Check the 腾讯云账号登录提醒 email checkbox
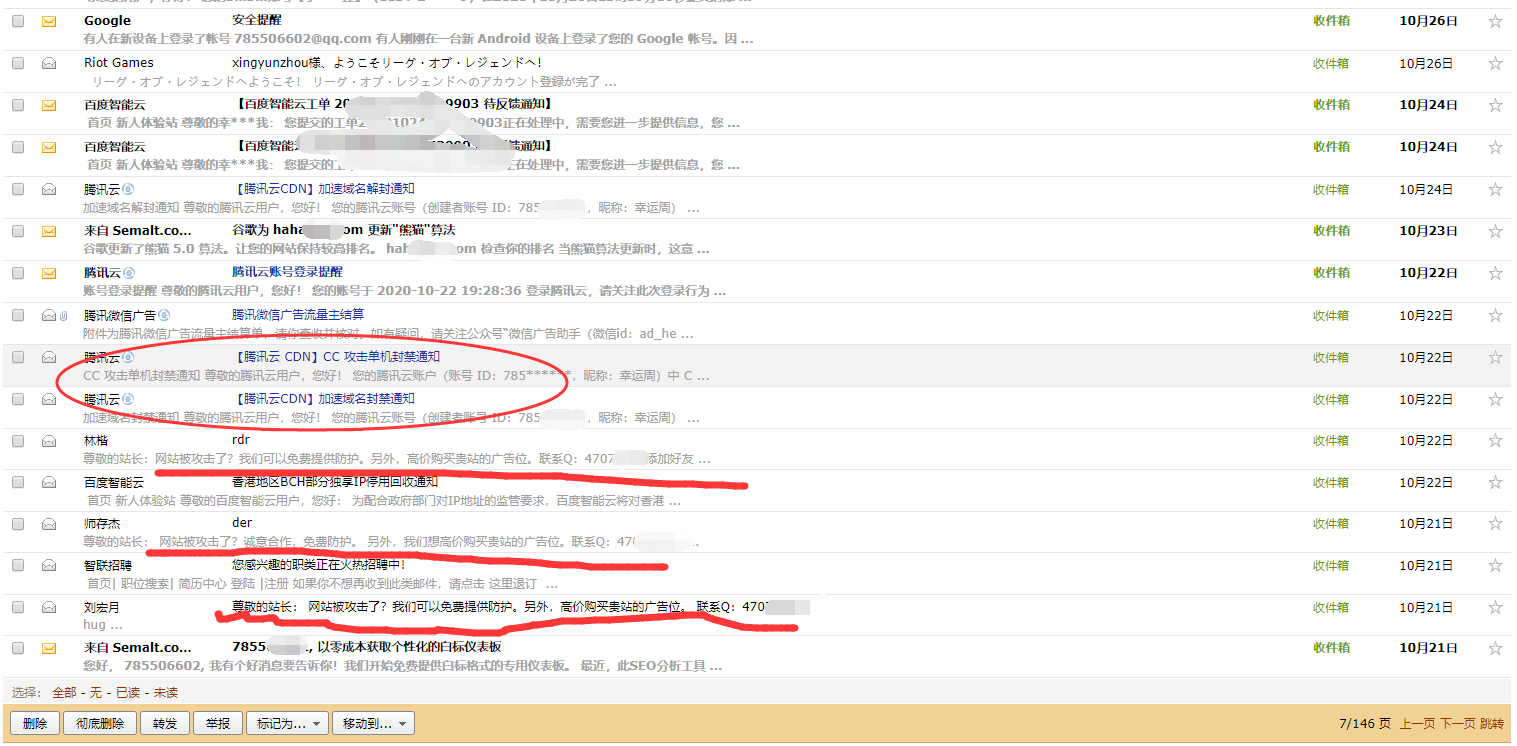Image resolution: width=1517 pixels, height=746 pixels. tap(18, 273)
